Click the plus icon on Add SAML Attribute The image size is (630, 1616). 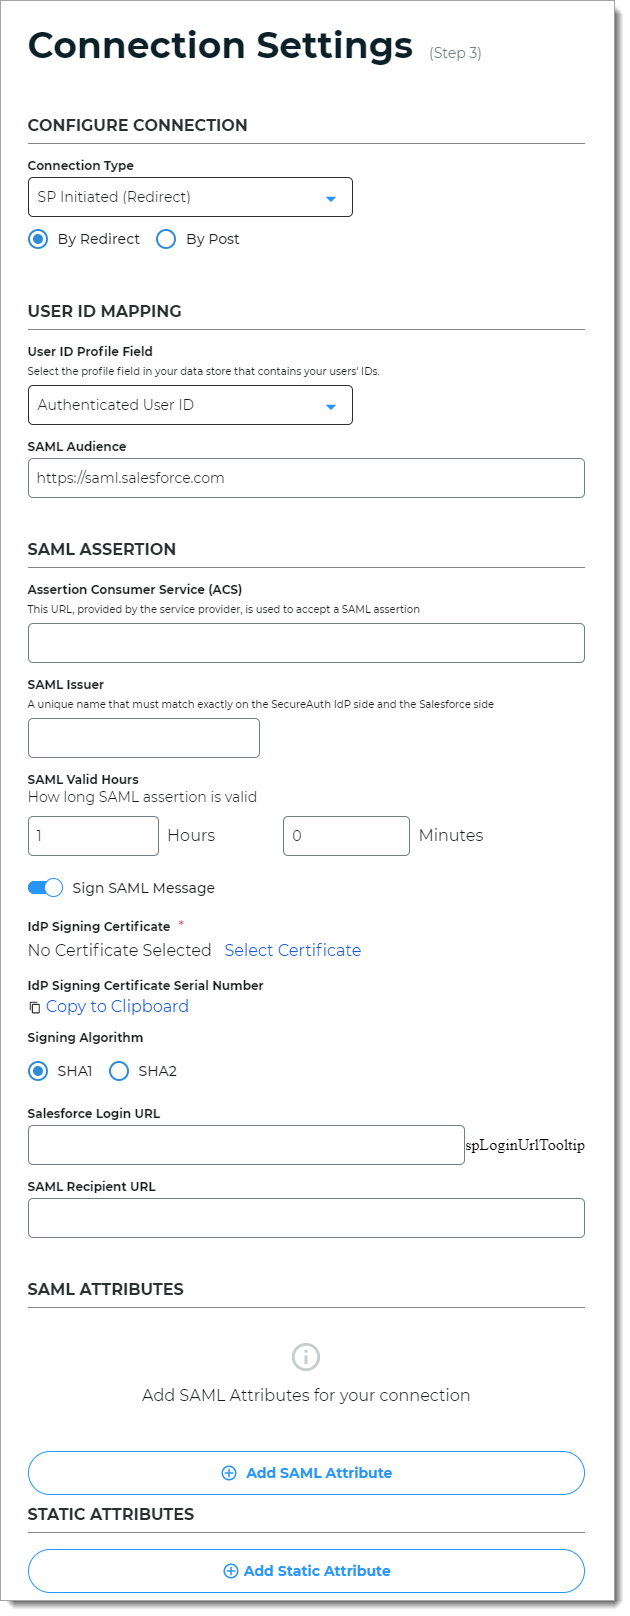tap(229, 1473)
